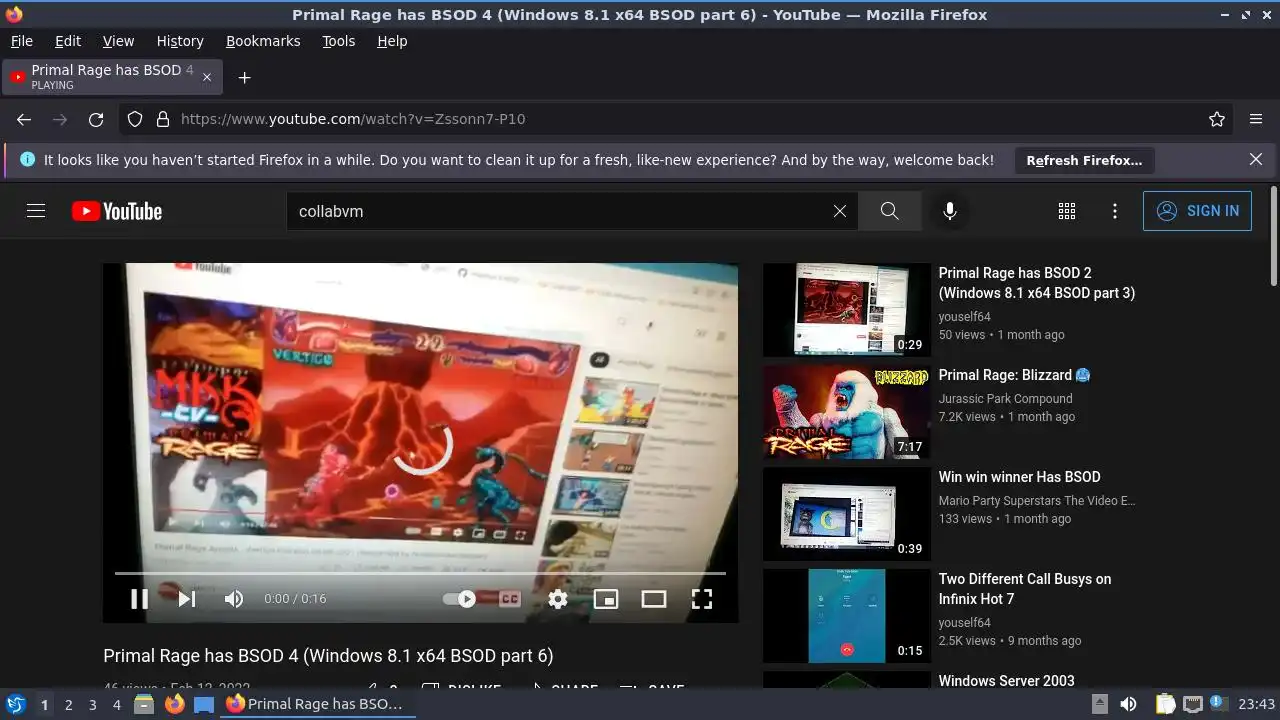Open Two Different Call Busys thumbnail

click(x=847, y=616)
